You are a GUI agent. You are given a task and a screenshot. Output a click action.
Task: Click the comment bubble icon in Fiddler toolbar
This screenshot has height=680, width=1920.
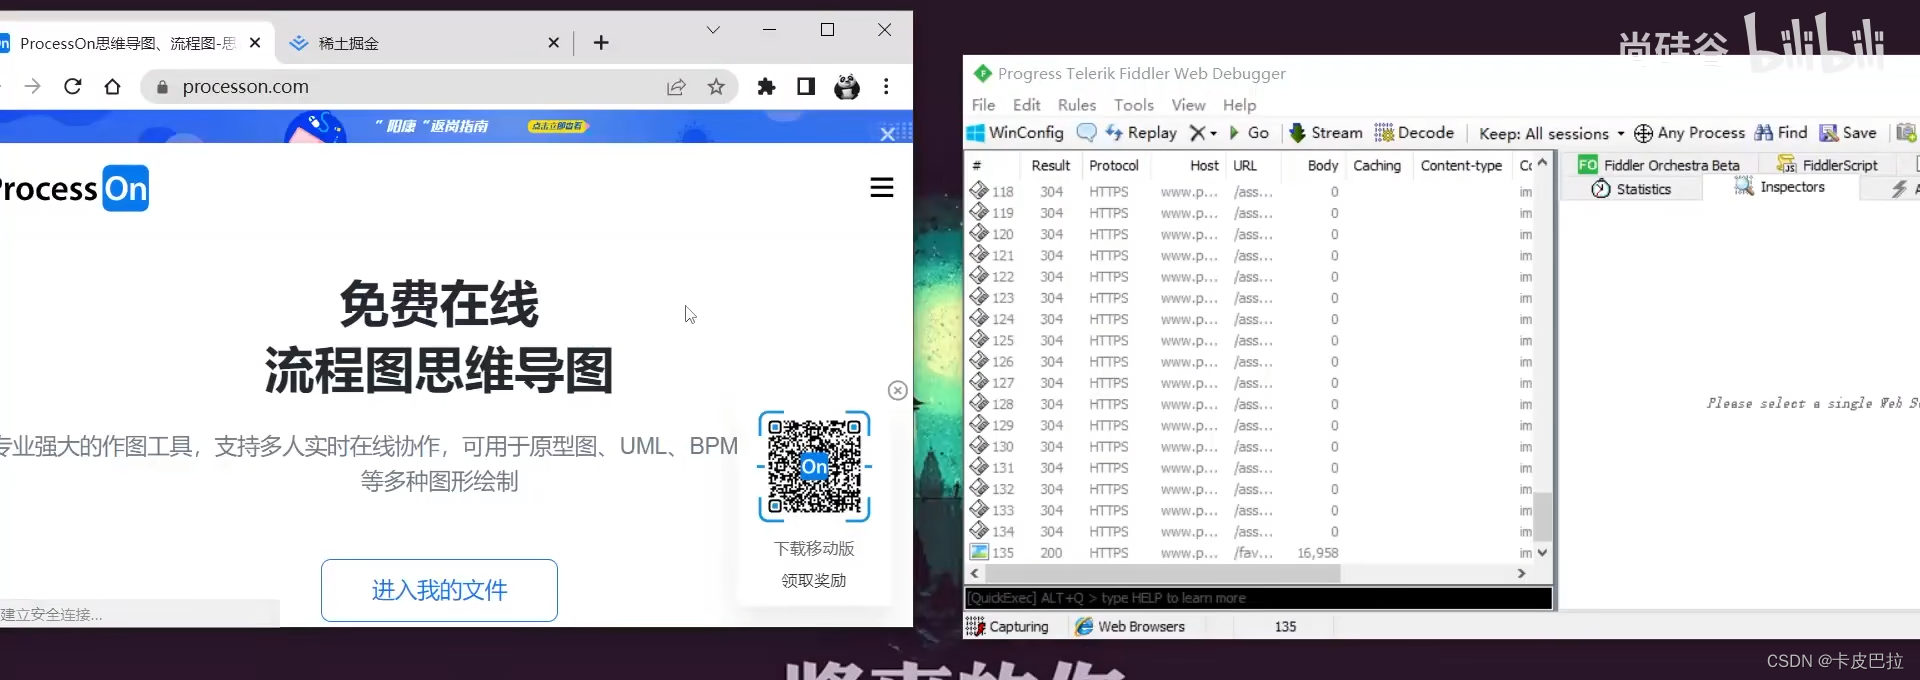[x=1086, y=132]
